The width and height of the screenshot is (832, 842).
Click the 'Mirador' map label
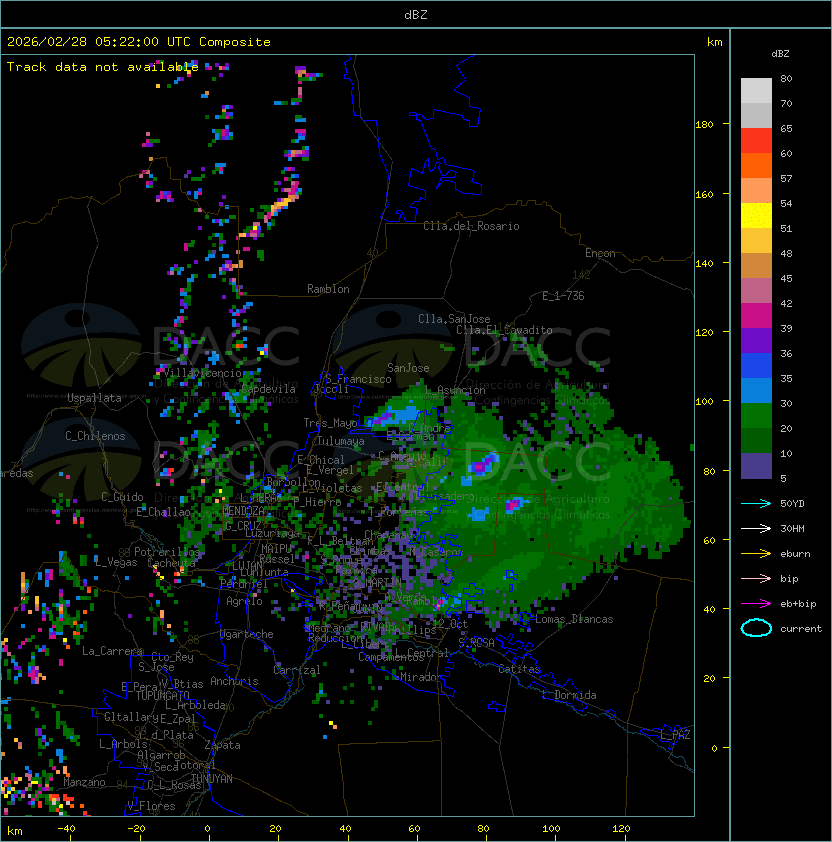(421, 677)
